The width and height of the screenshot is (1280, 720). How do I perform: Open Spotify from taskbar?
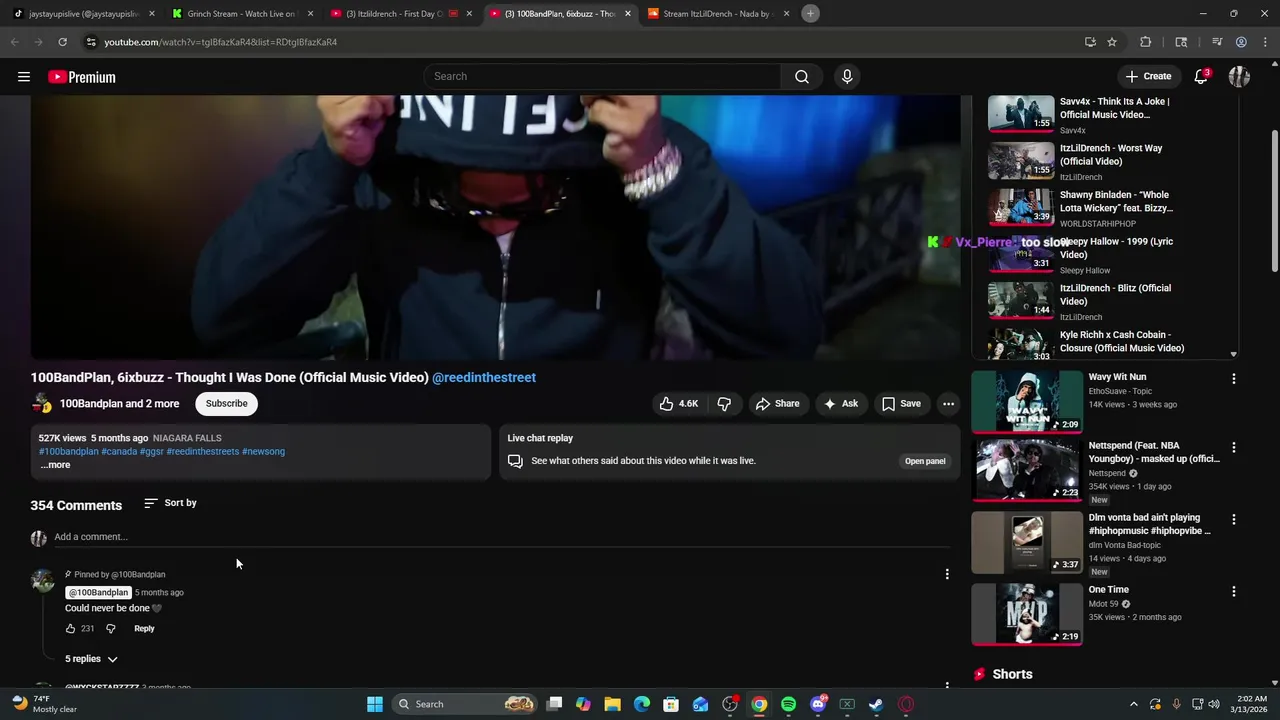pos(788,704)
